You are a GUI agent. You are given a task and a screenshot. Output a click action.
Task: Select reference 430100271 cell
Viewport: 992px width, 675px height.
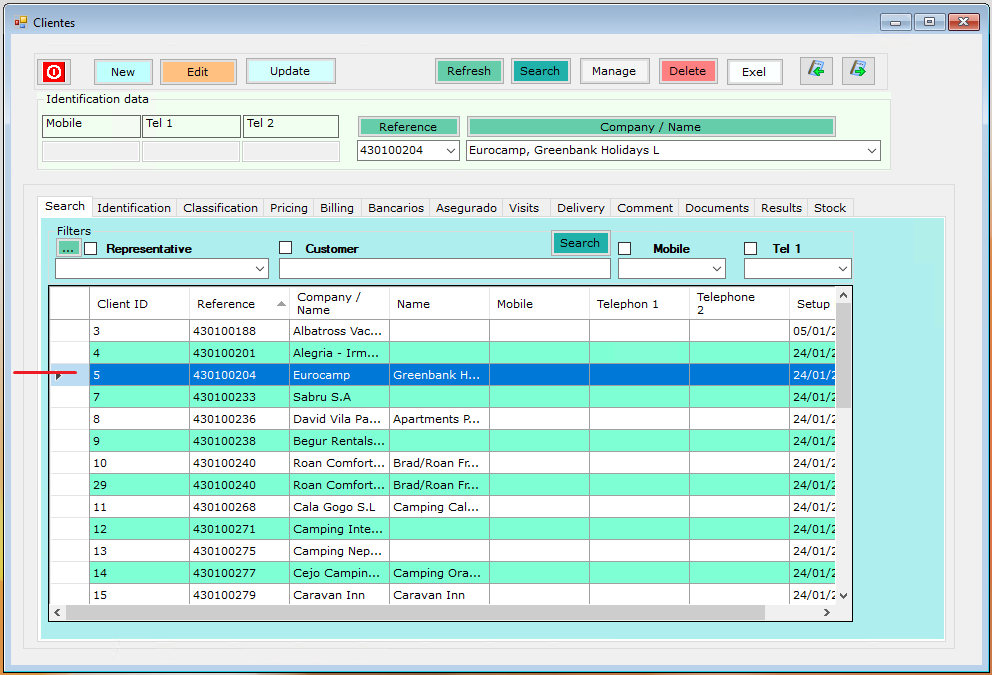239,529
